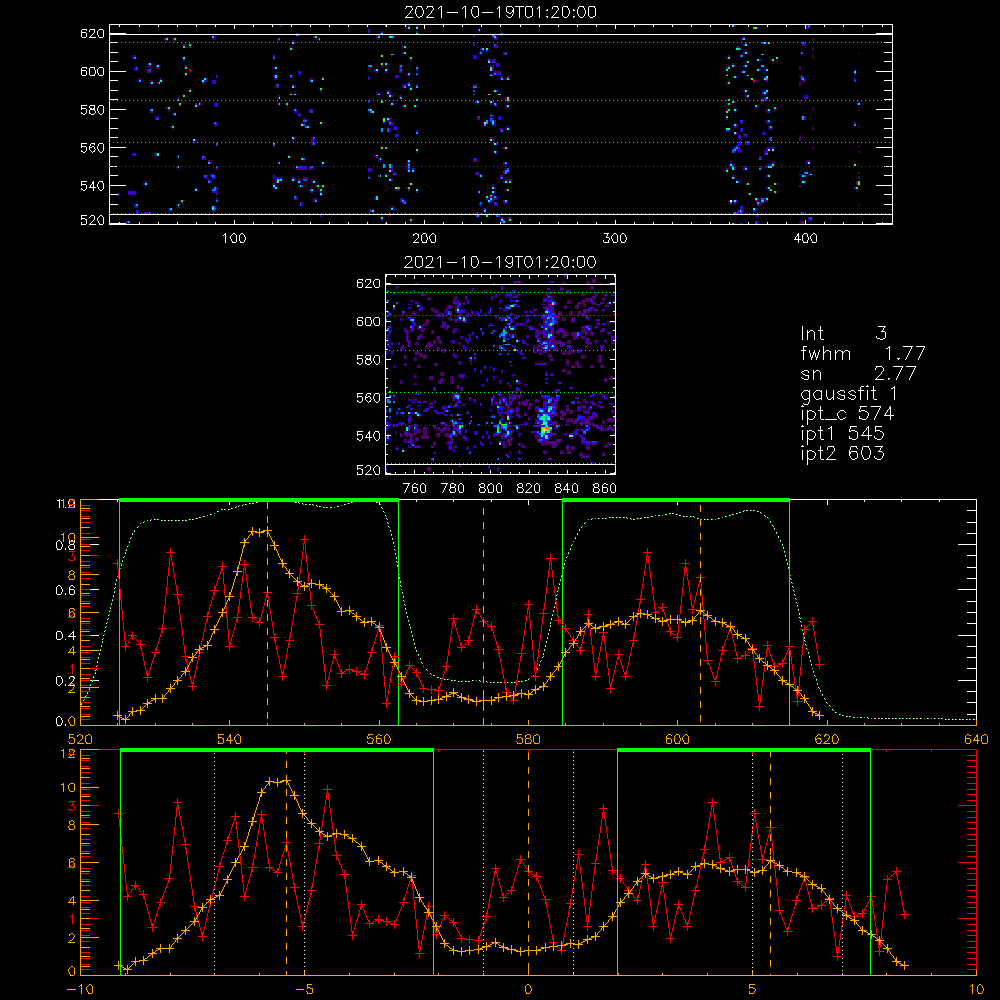Select the 'gaussfit 1' readout text
1000x1000 pixels.
[x=849, y=393]
